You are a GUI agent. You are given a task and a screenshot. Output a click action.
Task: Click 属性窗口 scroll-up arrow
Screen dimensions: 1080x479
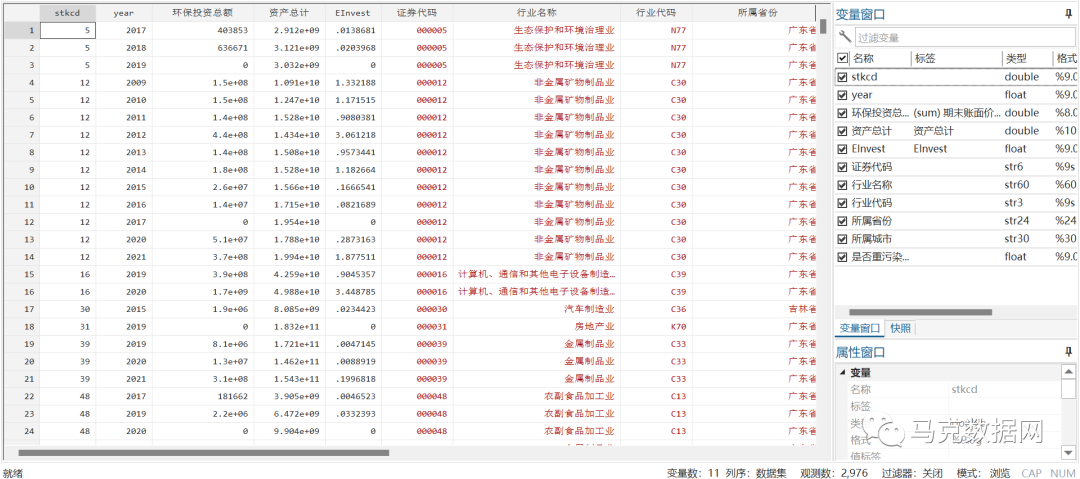coord(1067,371)
